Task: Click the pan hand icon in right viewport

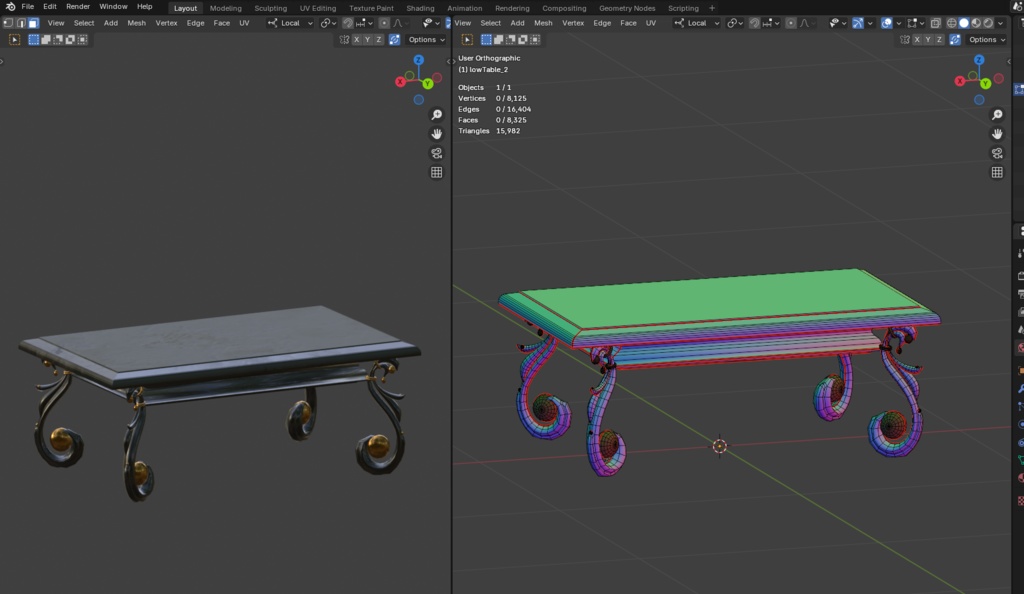Action: 997,134
